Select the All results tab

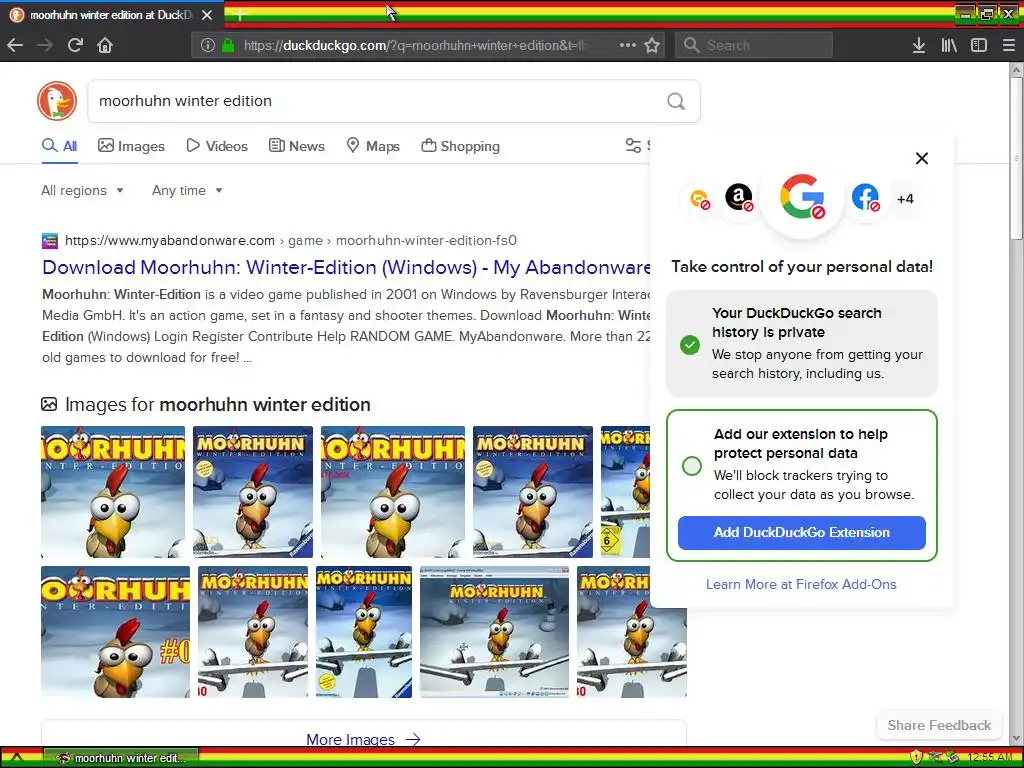59,146
